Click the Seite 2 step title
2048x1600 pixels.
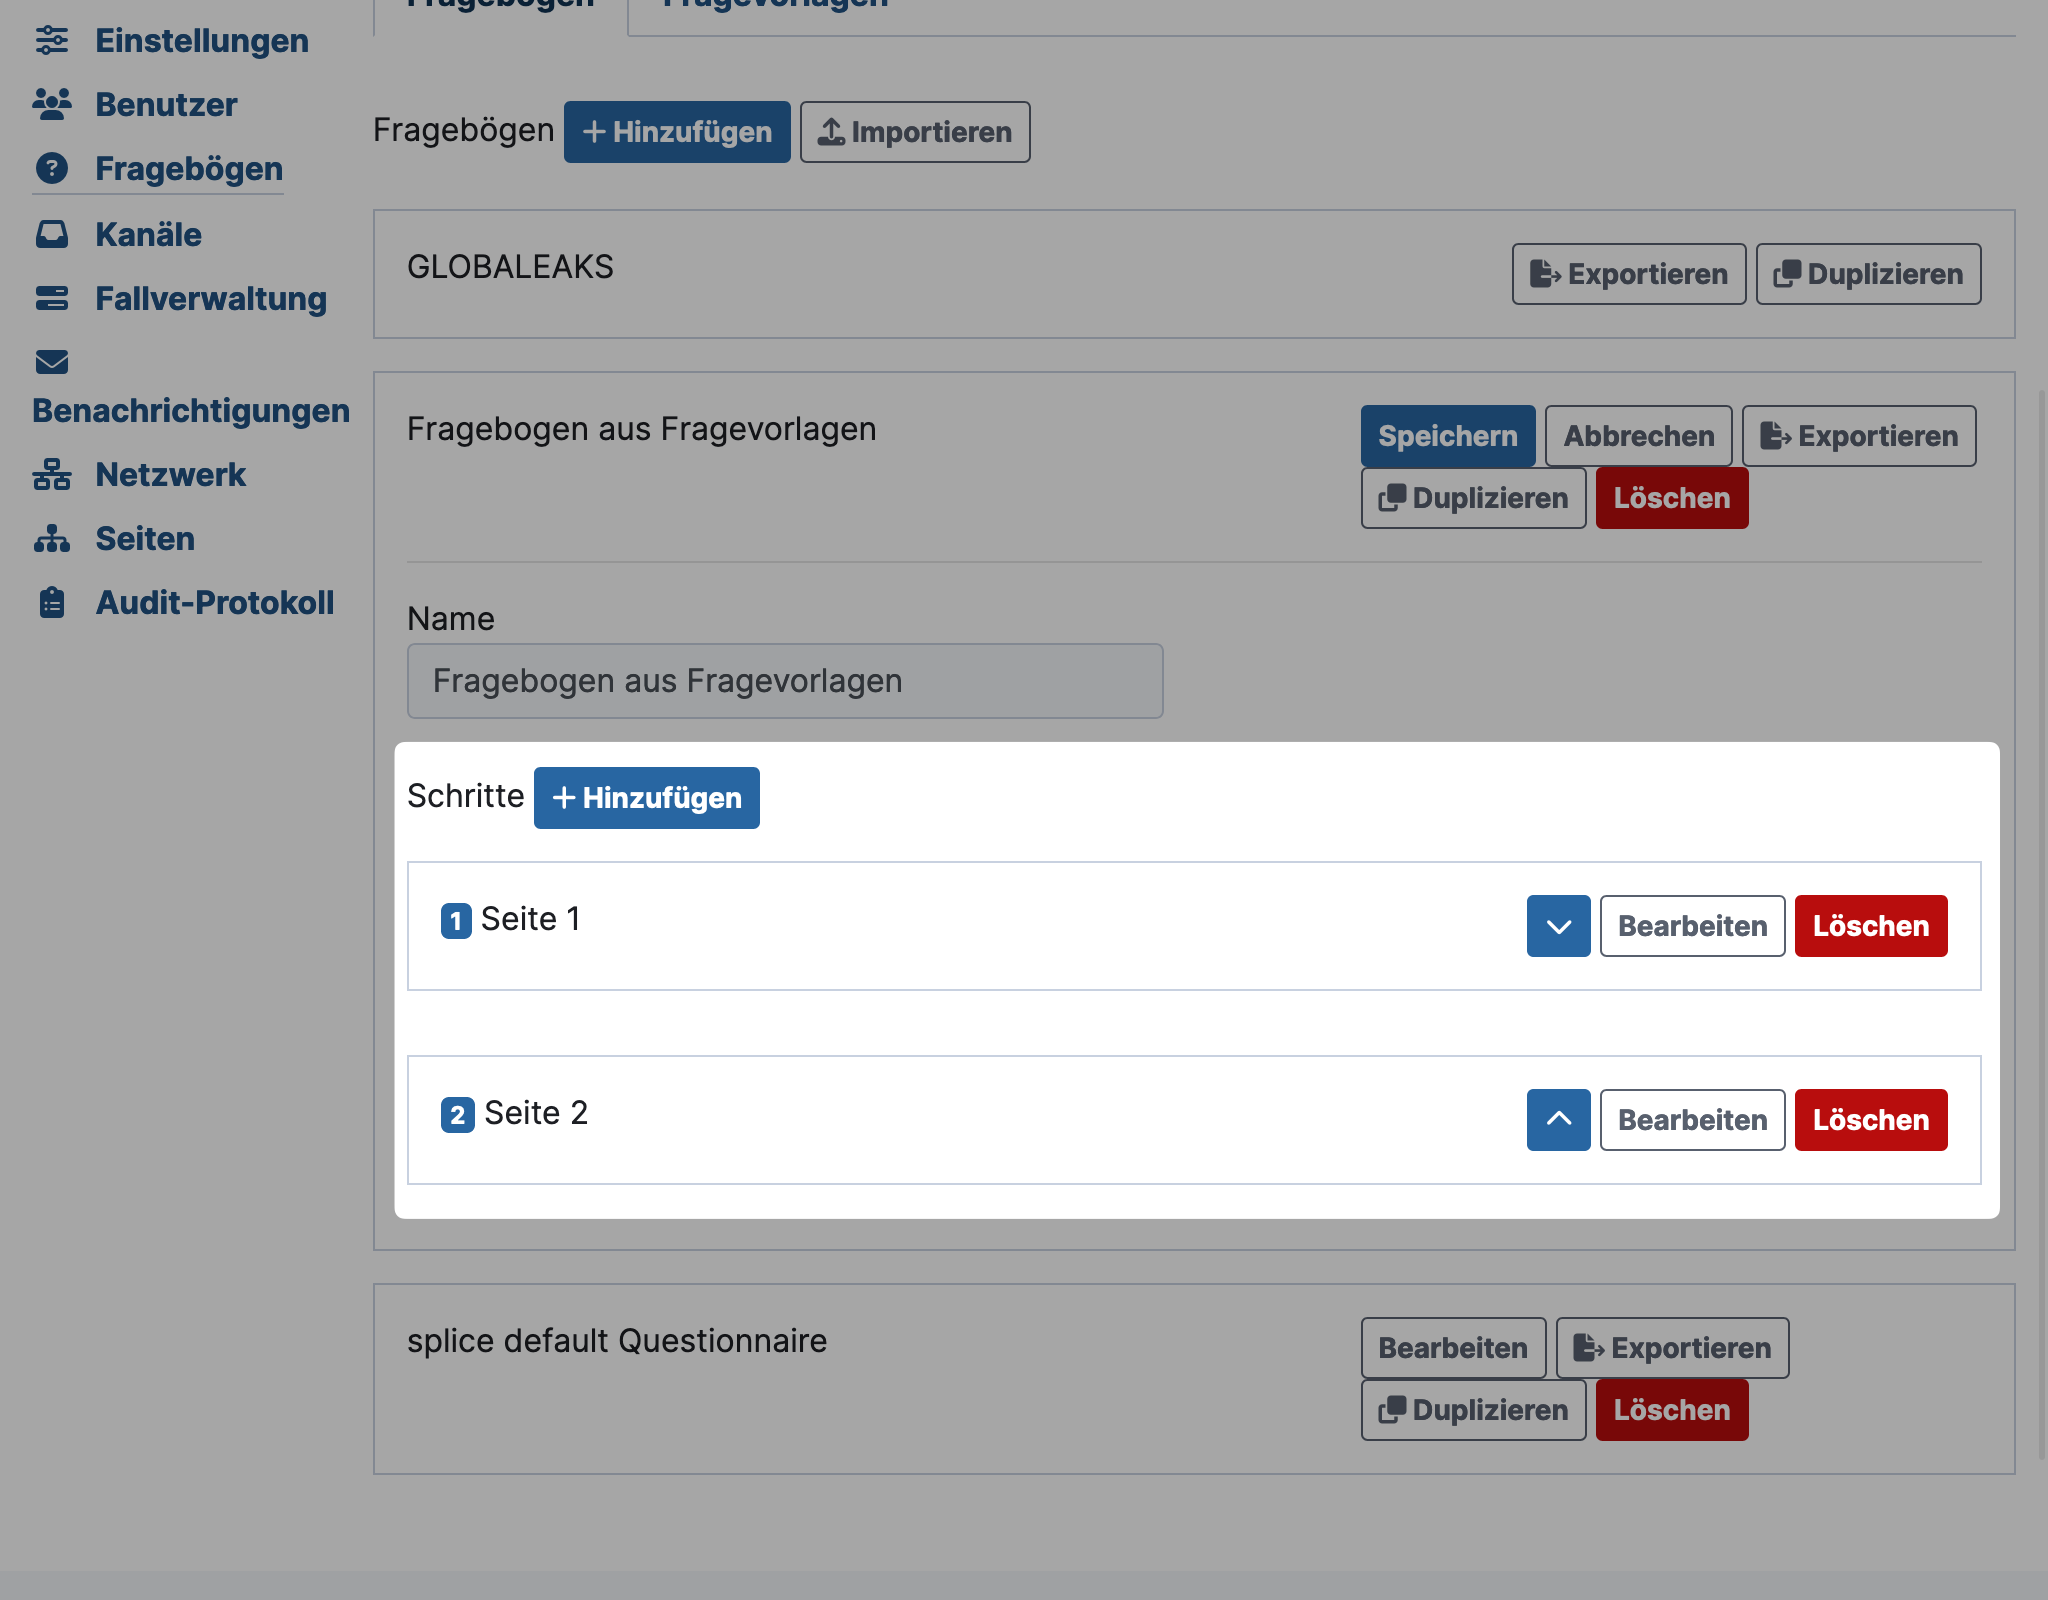[536, 1113]
